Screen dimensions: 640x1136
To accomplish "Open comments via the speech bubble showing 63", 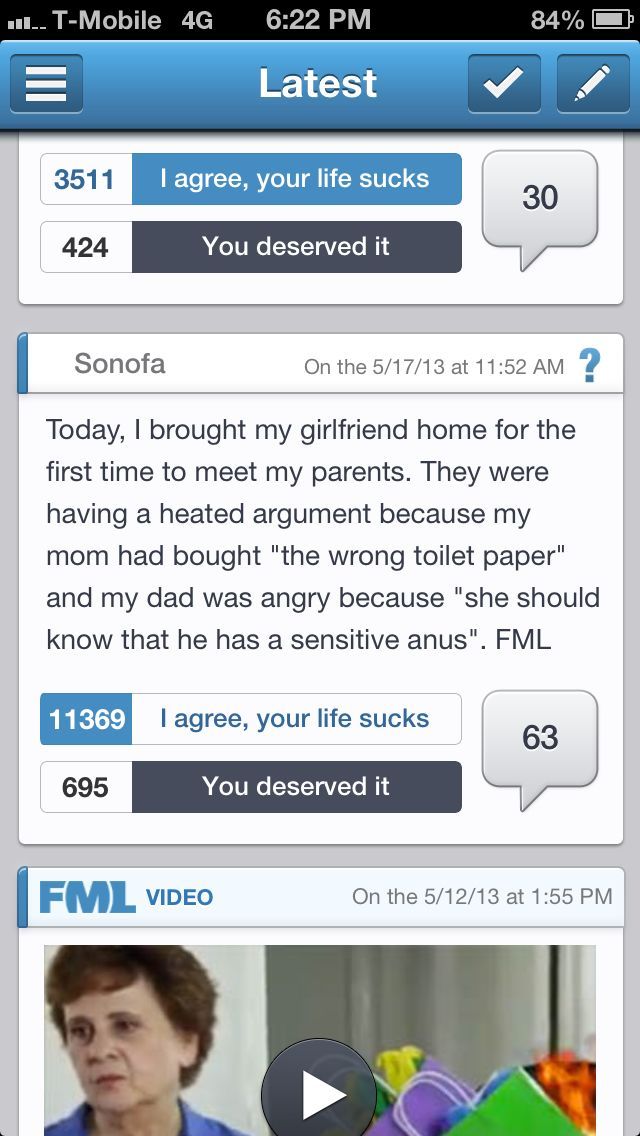I will click(539, 737).
